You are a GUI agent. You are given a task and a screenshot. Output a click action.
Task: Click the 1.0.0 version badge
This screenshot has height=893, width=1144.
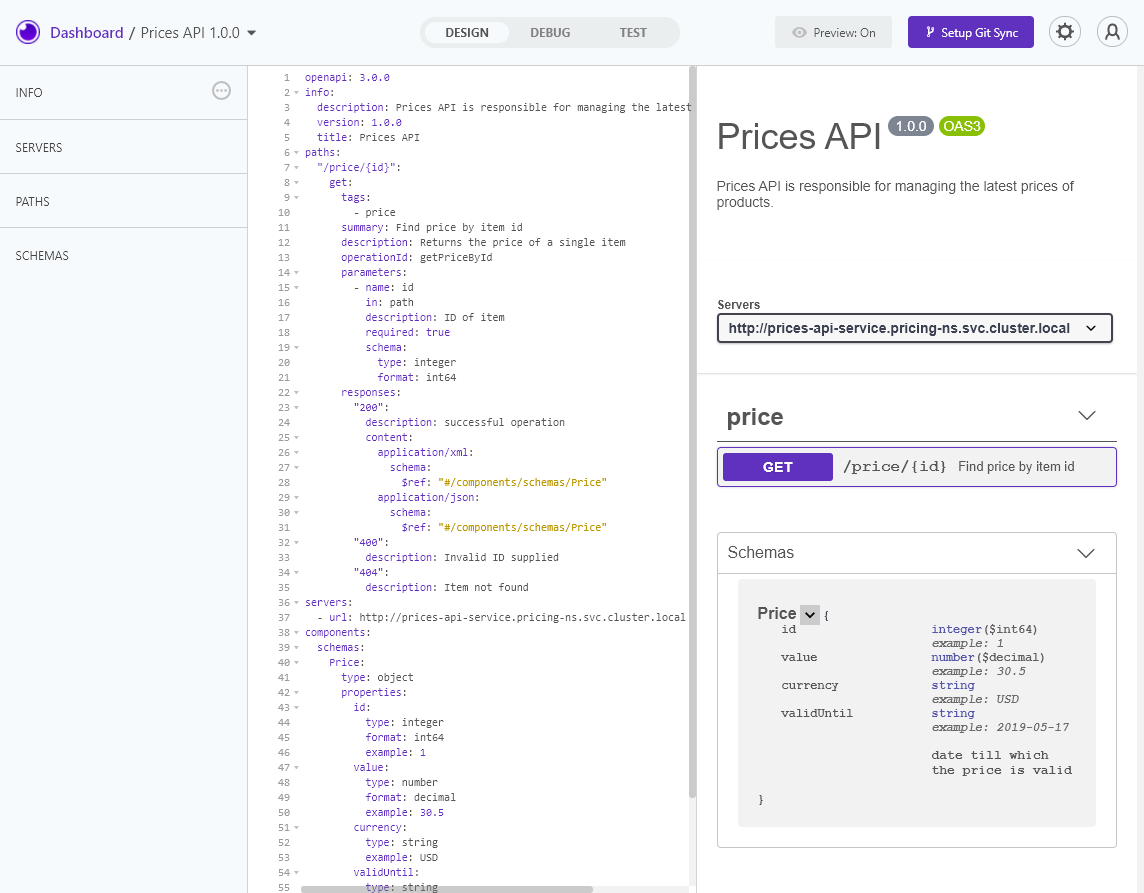click(x=911, y=126)
